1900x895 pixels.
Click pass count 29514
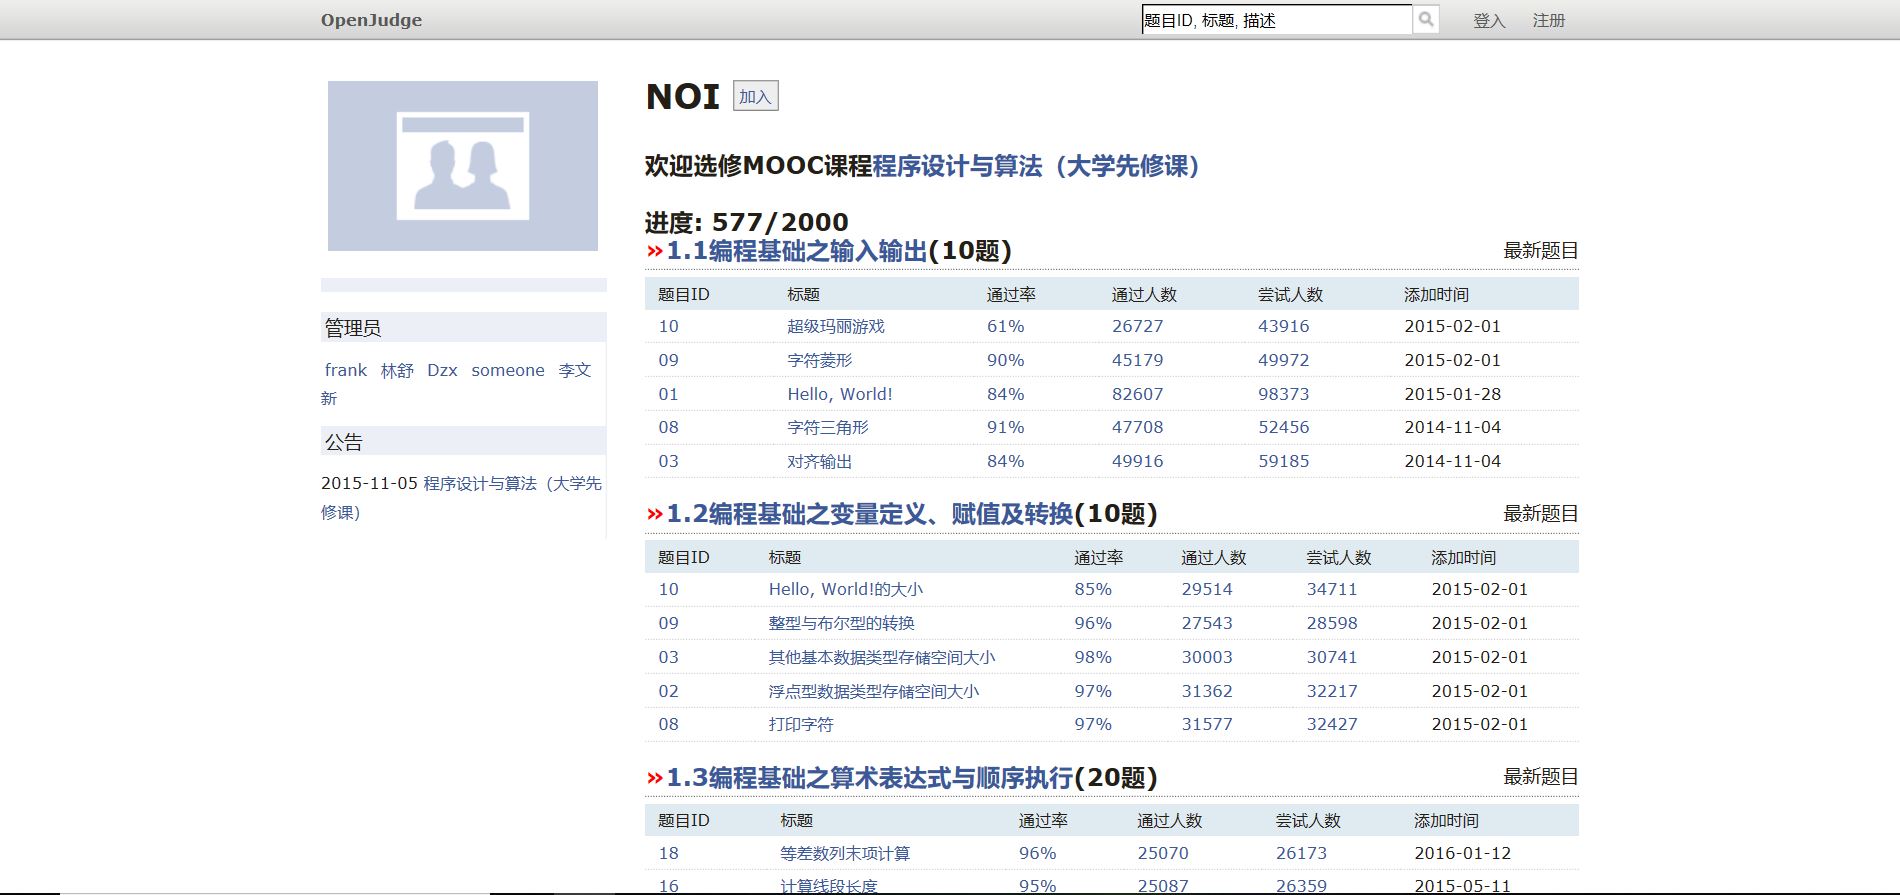tap(1207, 589)
